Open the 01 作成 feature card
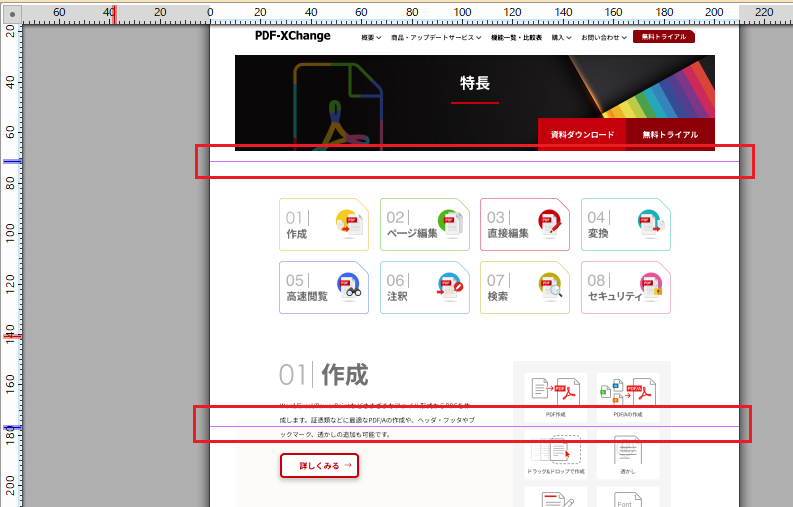Image resolution: width=793 pixels, height=507 pixels. [324, 225]
